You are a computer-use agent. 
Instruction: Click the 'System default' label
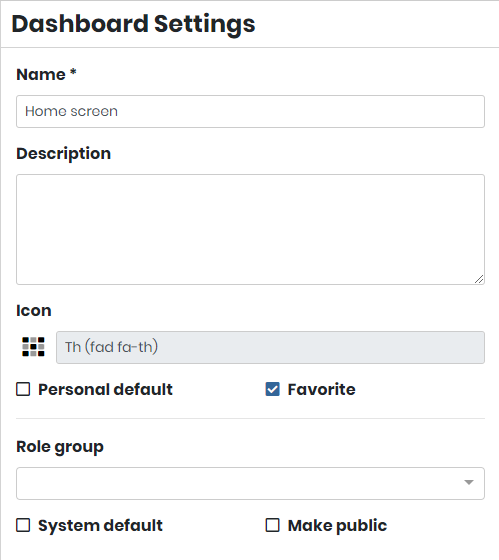coord(100,526)
